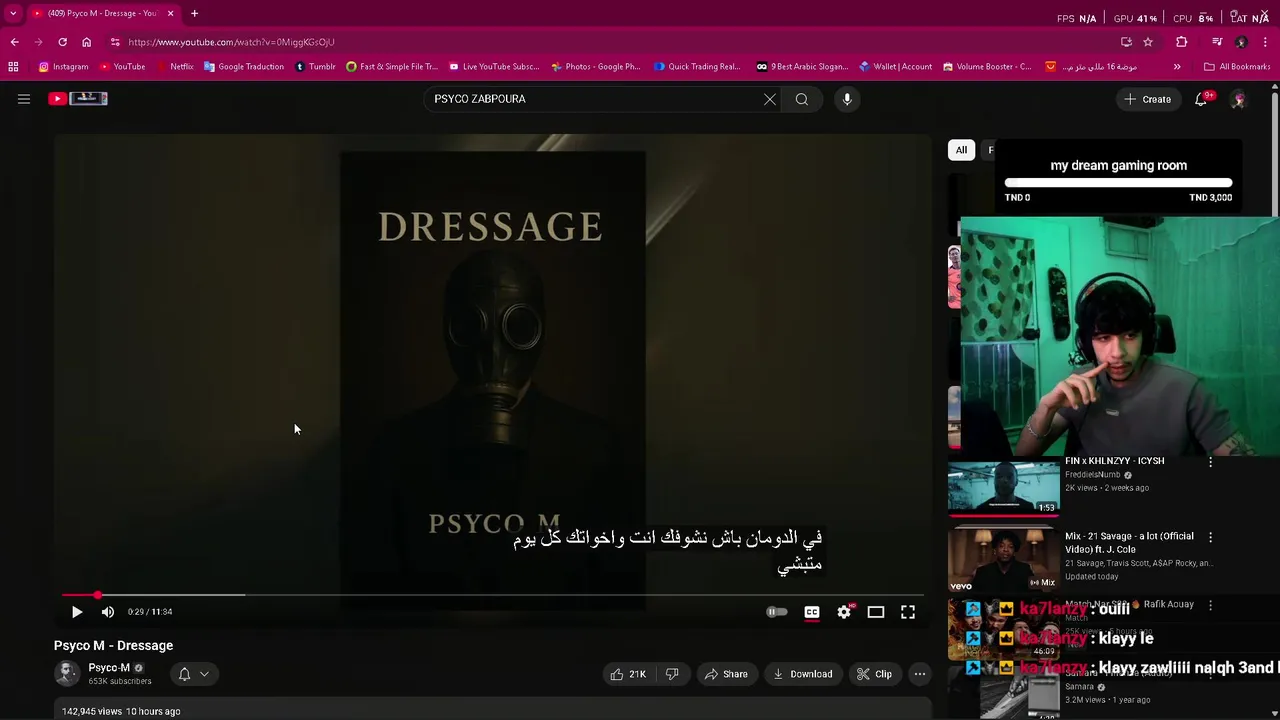Go back in browser history
1280x720 pixels.
(14, 42)
